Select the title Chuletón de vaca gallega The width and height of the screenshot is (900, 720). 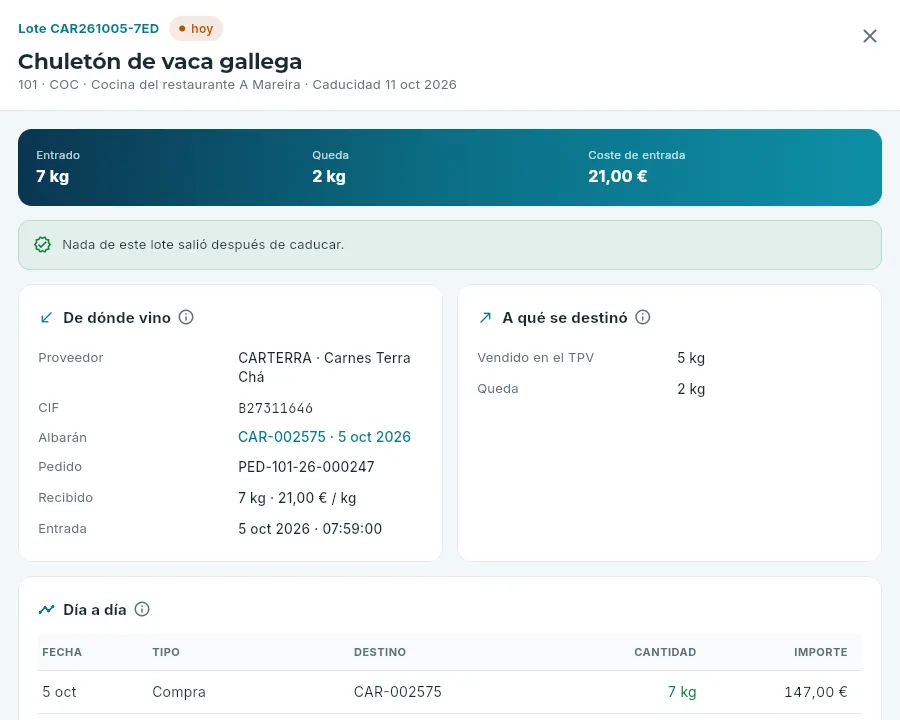point(160,61)
